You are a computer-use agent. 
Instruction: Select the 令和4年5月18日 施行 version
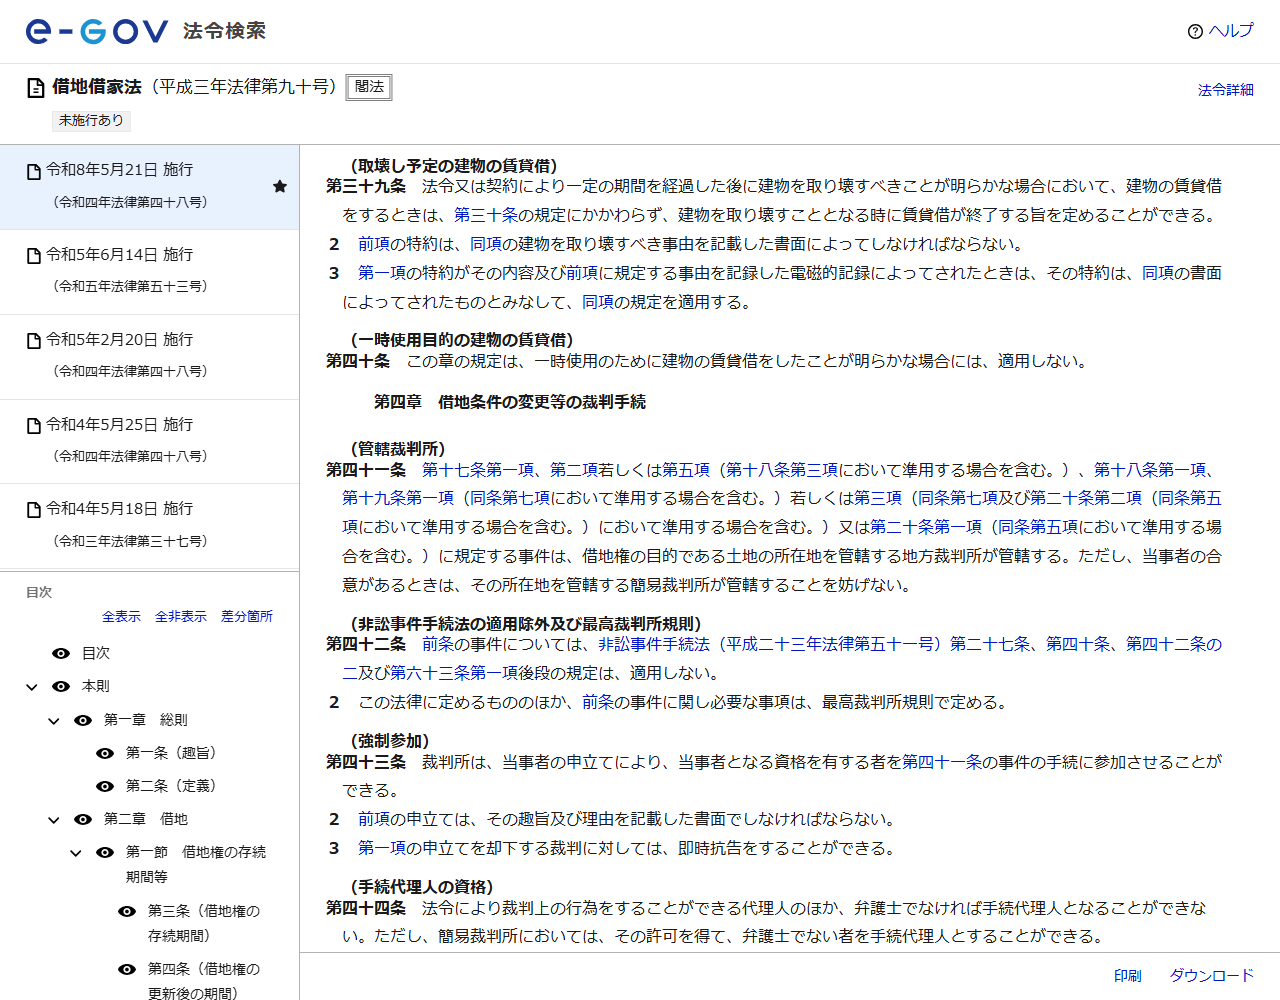point(150,526)
